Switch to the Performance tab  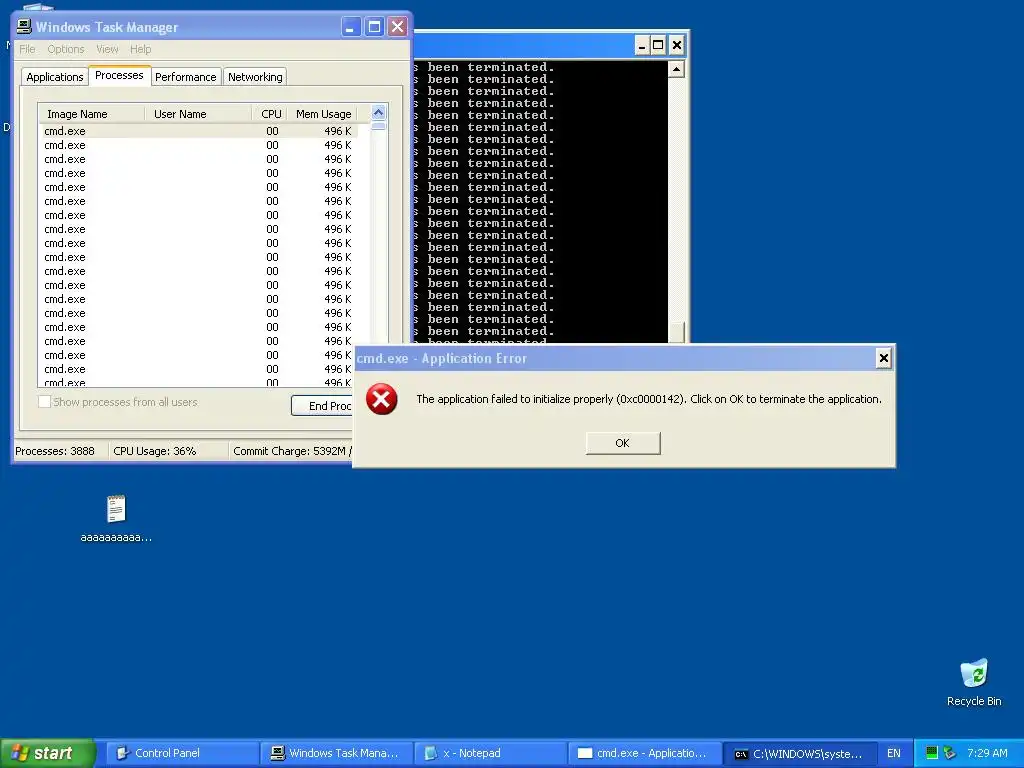(x=185, y=77)
